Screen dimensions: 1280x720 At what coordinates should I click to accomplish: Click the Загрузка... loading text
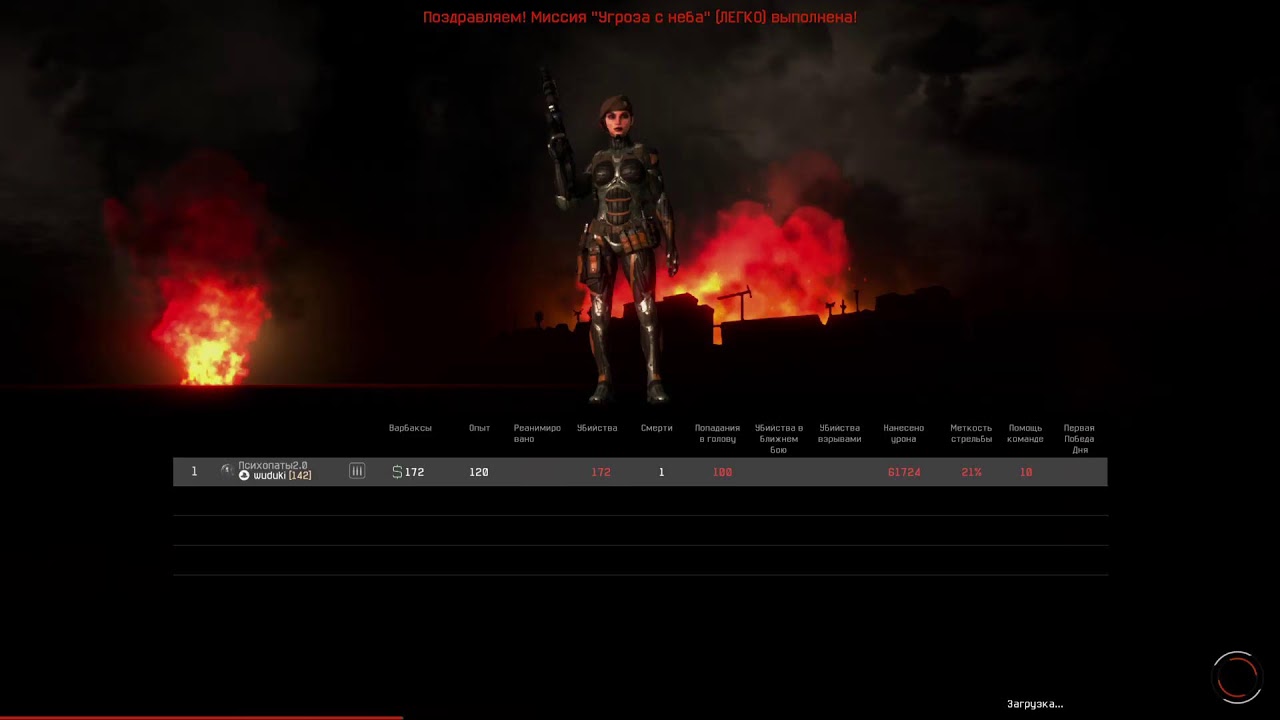(1035, 704)
